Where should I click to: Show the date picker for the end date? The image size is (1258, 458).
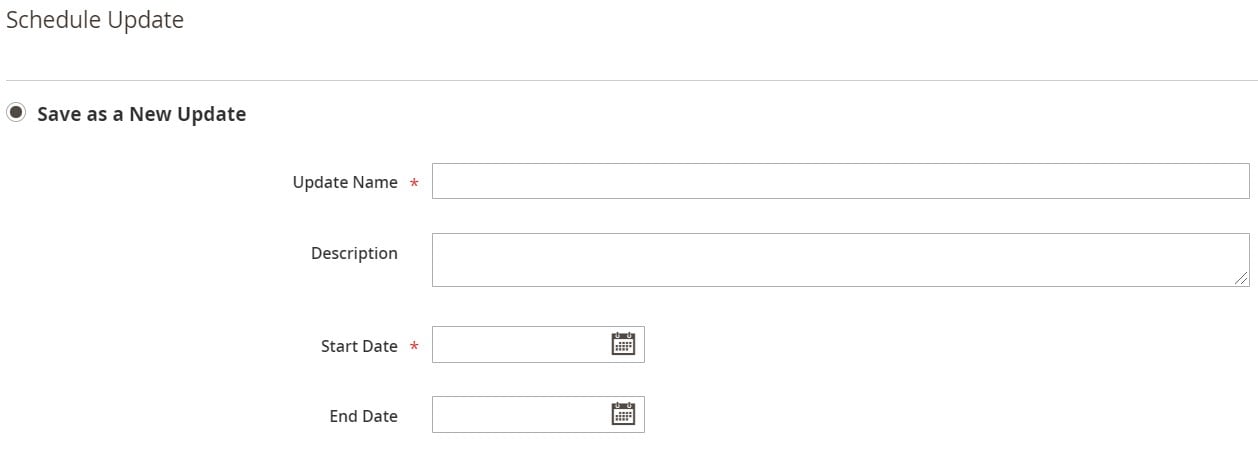pos(623,414)
